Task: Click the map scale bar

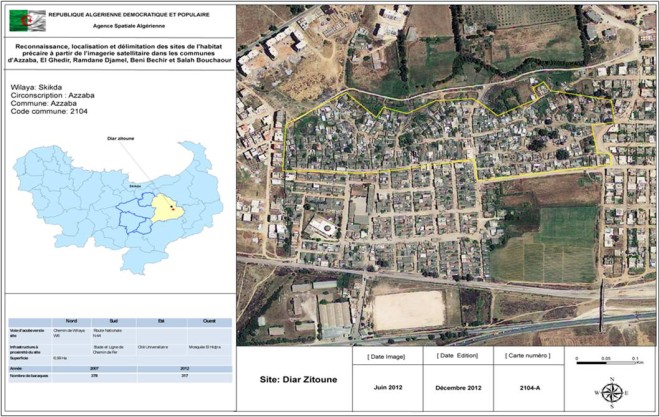Action: (603, 363)
